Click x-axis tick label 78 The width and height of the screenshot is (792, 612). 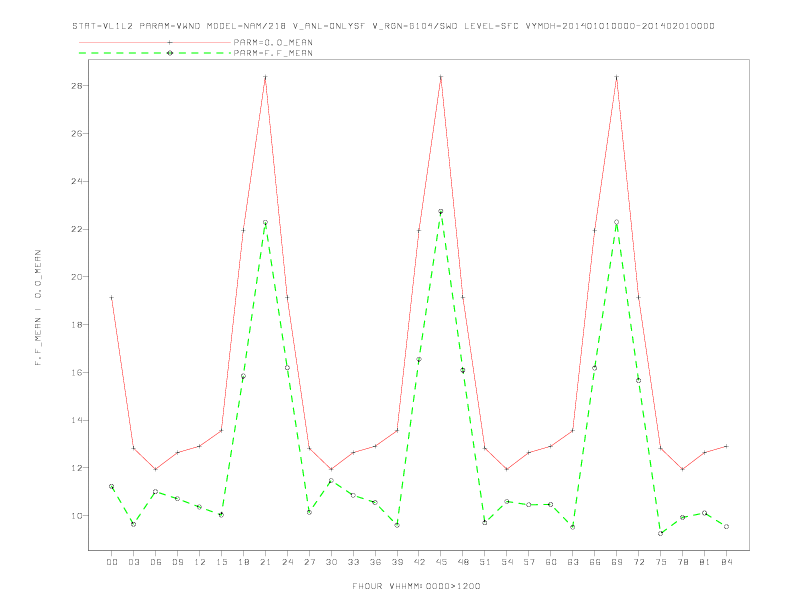pos(682,562)
